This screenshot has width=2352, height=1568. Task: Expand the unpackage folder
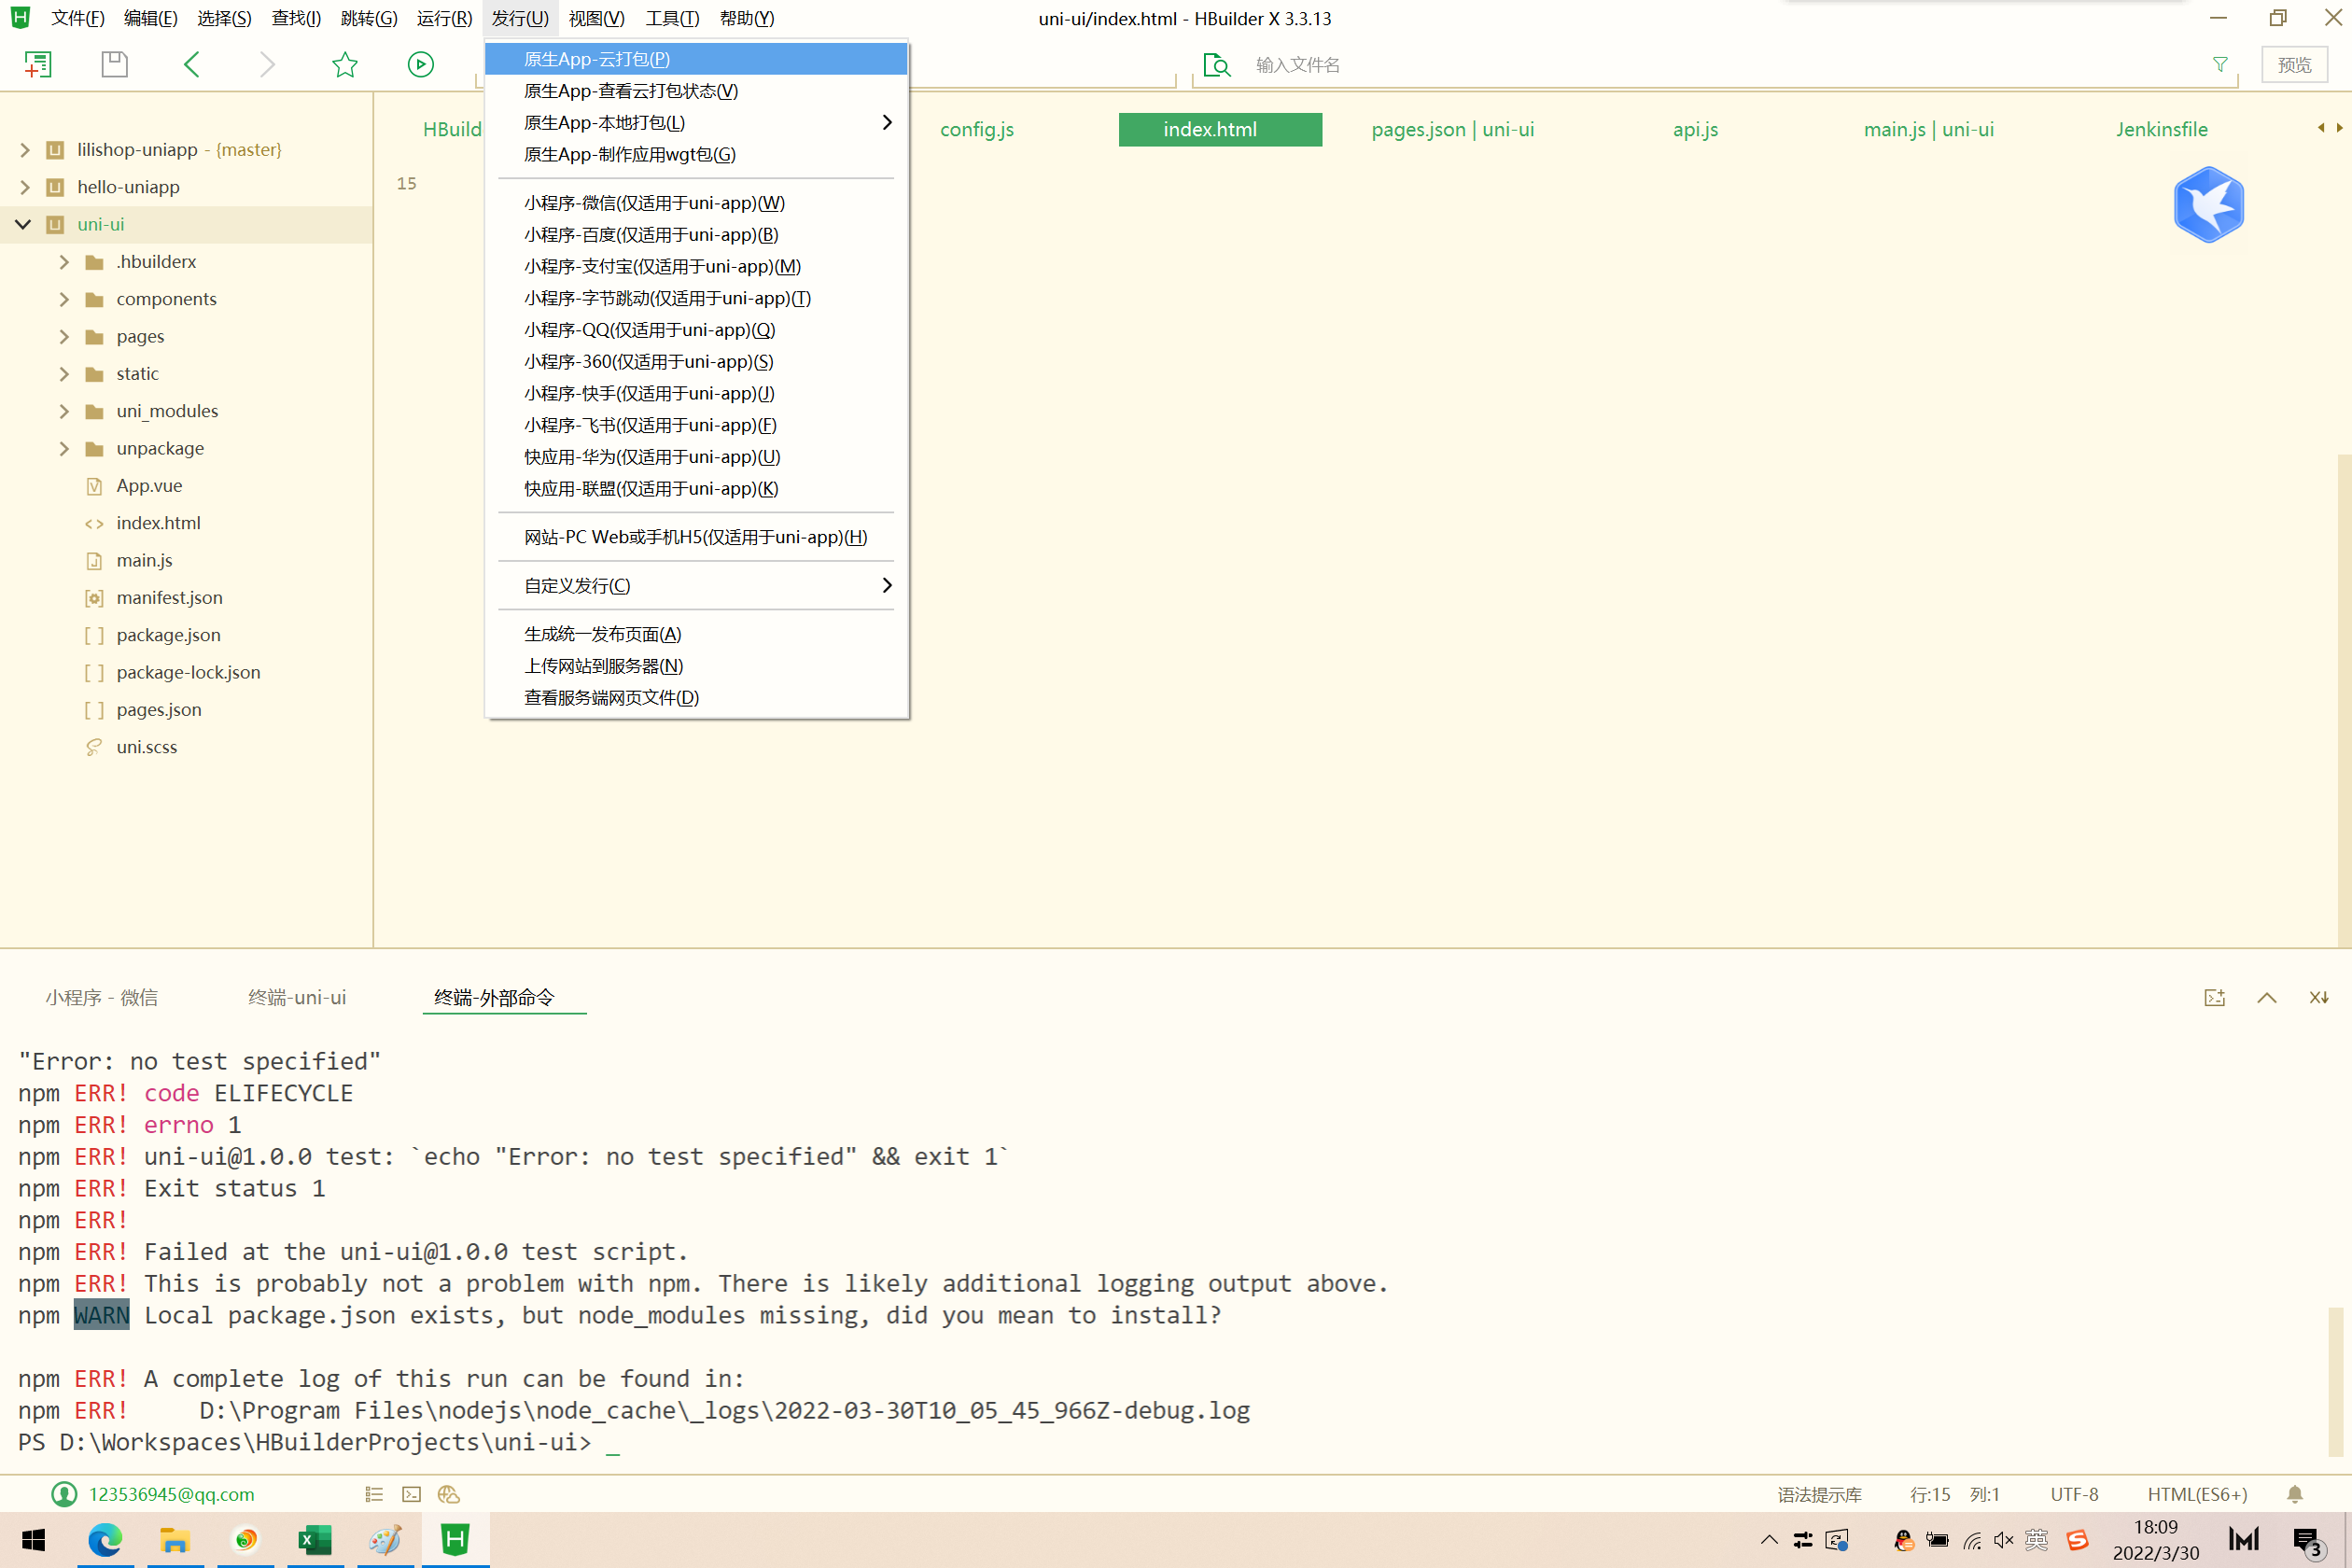[x=64, y=448]
